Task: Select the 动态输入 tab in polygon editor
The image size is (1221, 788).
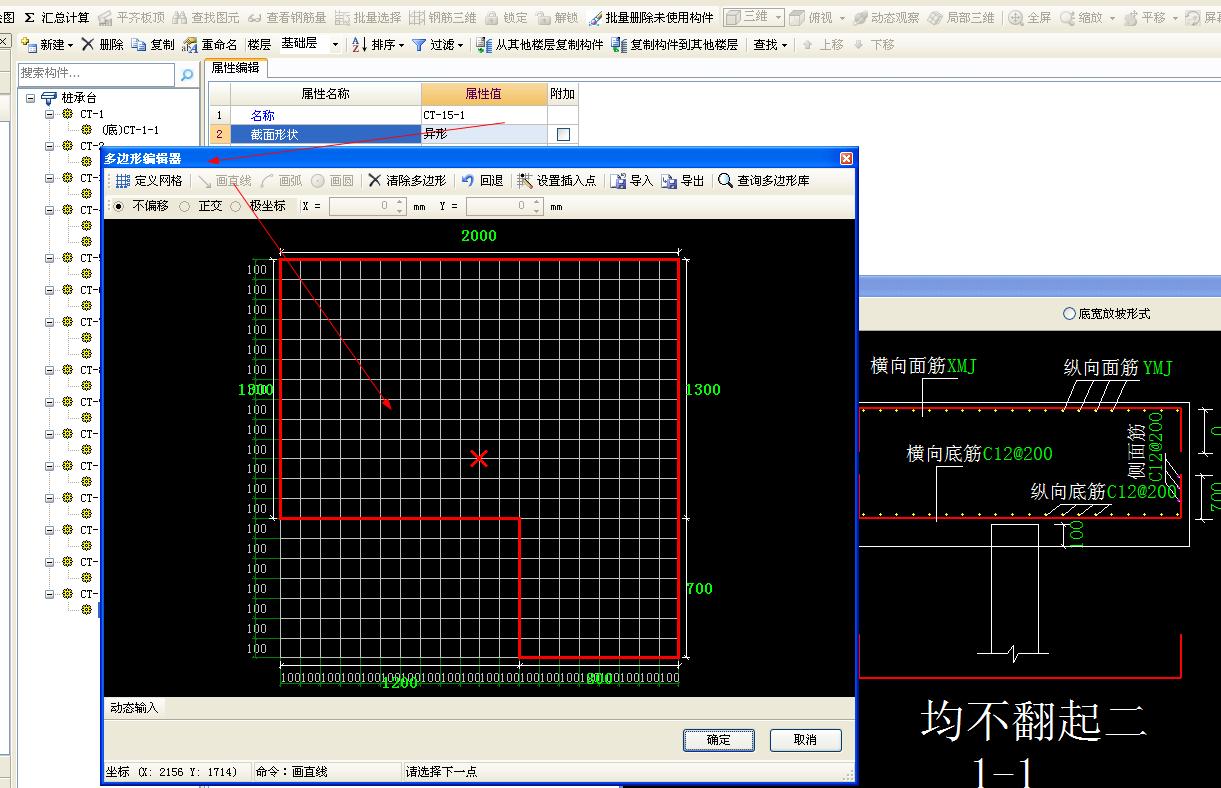Action: click(133, 707)
